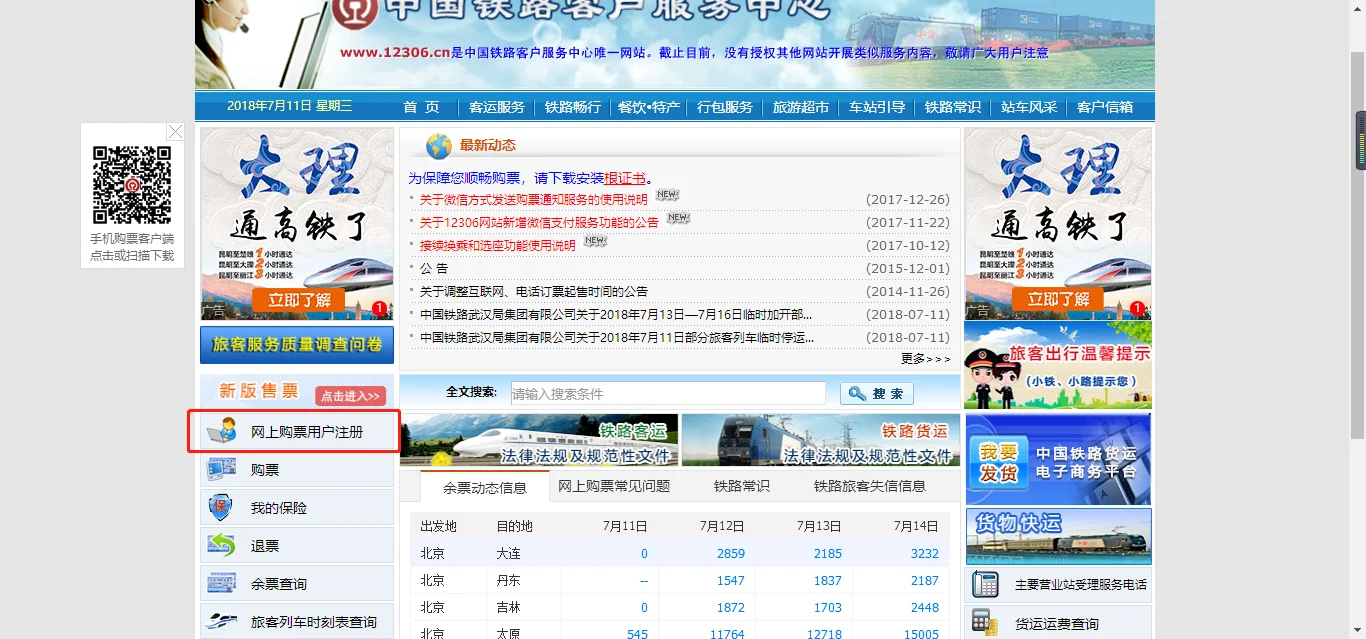1366x639 pixels.
Task: Click the 点击进入>> new version button
Action: [350, 396]
